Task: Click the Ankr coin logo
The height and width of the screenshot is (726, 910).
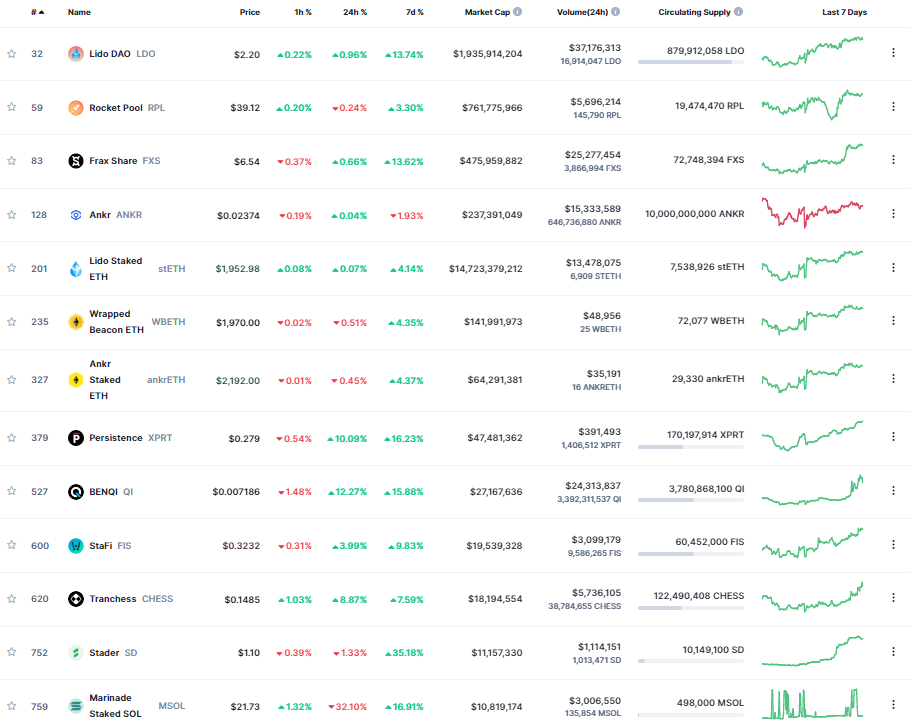Action: (75, 215)
